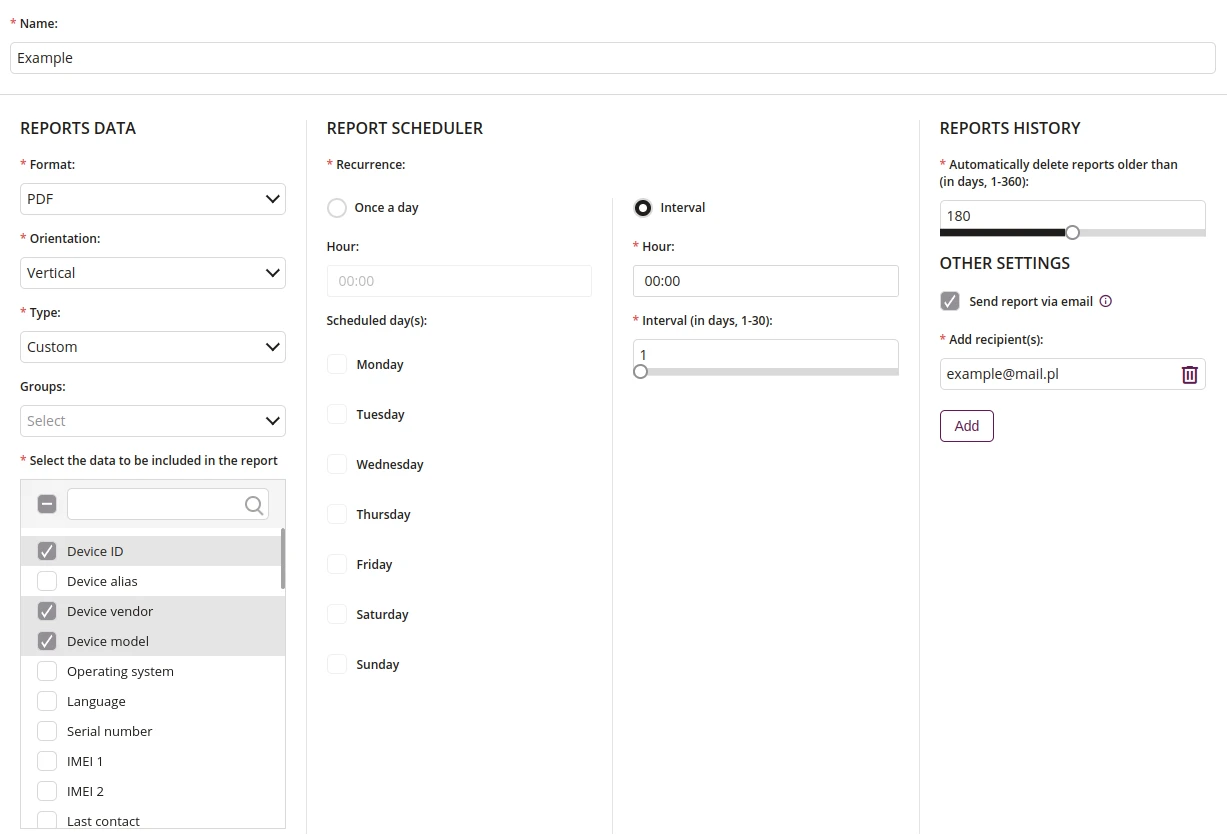Check the Language checkbox
1227x836 pixels.
(x=47, y=701)
